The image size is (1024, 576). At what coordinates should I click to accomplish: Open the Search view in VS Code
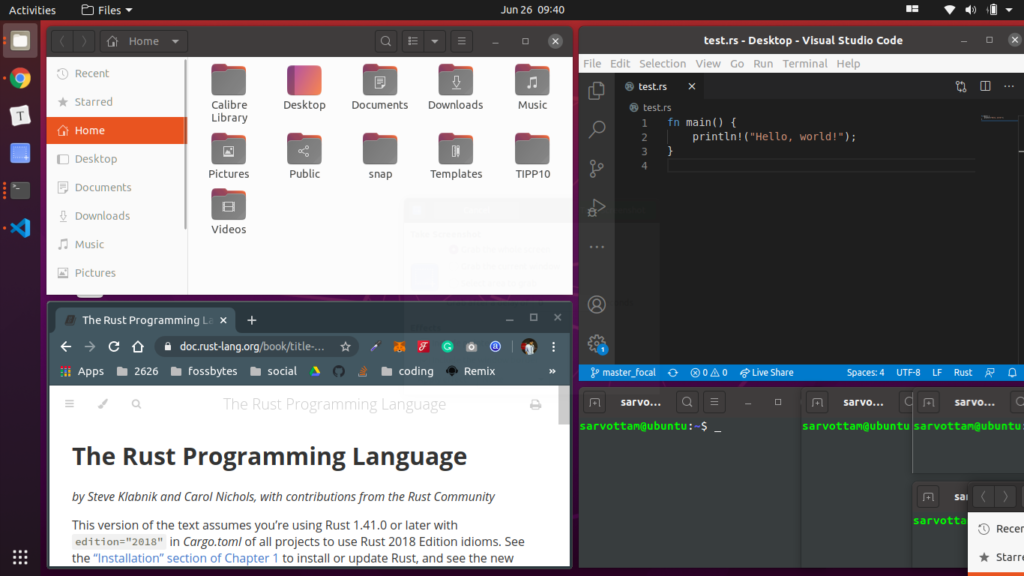(596, 128)
